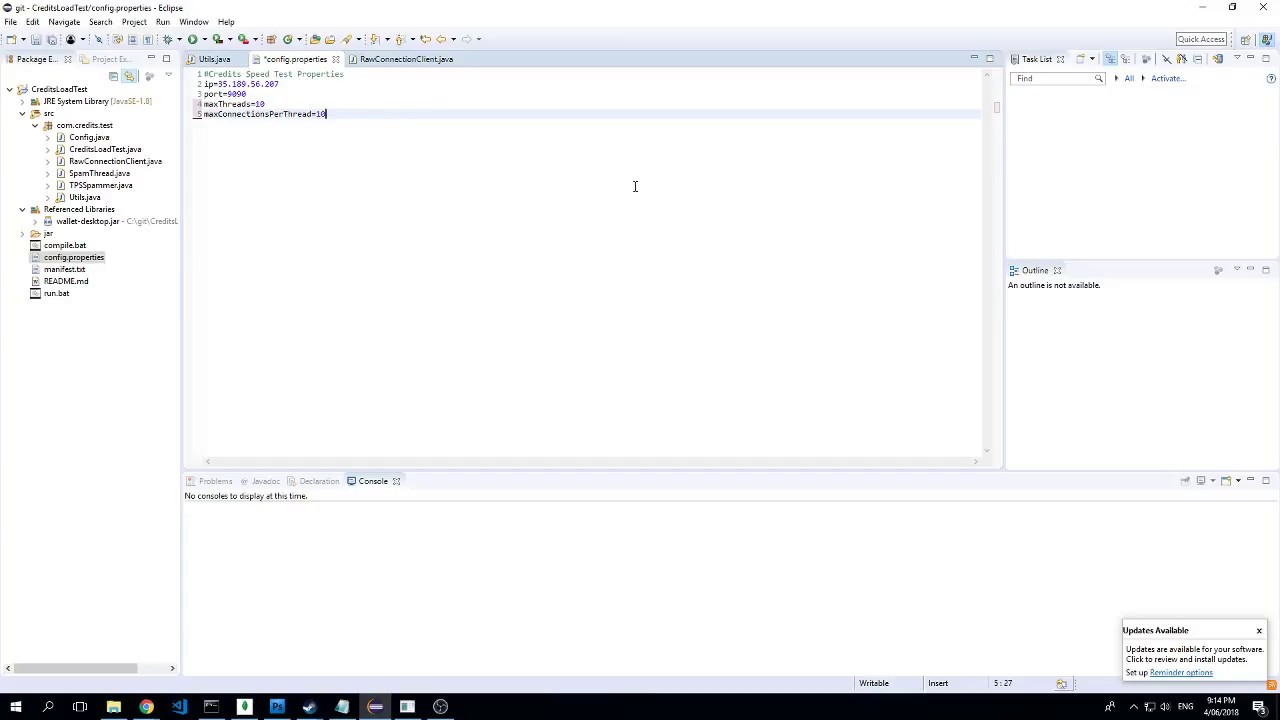Select run.bat file in Package Explorer
The height and width of the screenshot is (720, 1280).
click(56, 293)
